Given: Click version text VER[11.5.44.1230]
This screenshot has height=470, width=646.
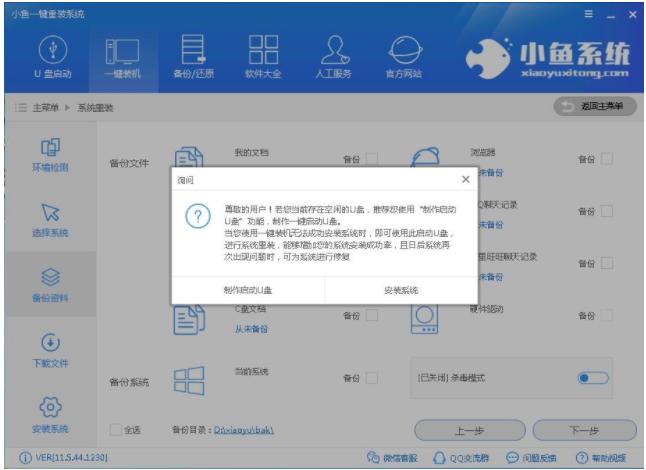Looking at the screenshot, I should (72, 458).
